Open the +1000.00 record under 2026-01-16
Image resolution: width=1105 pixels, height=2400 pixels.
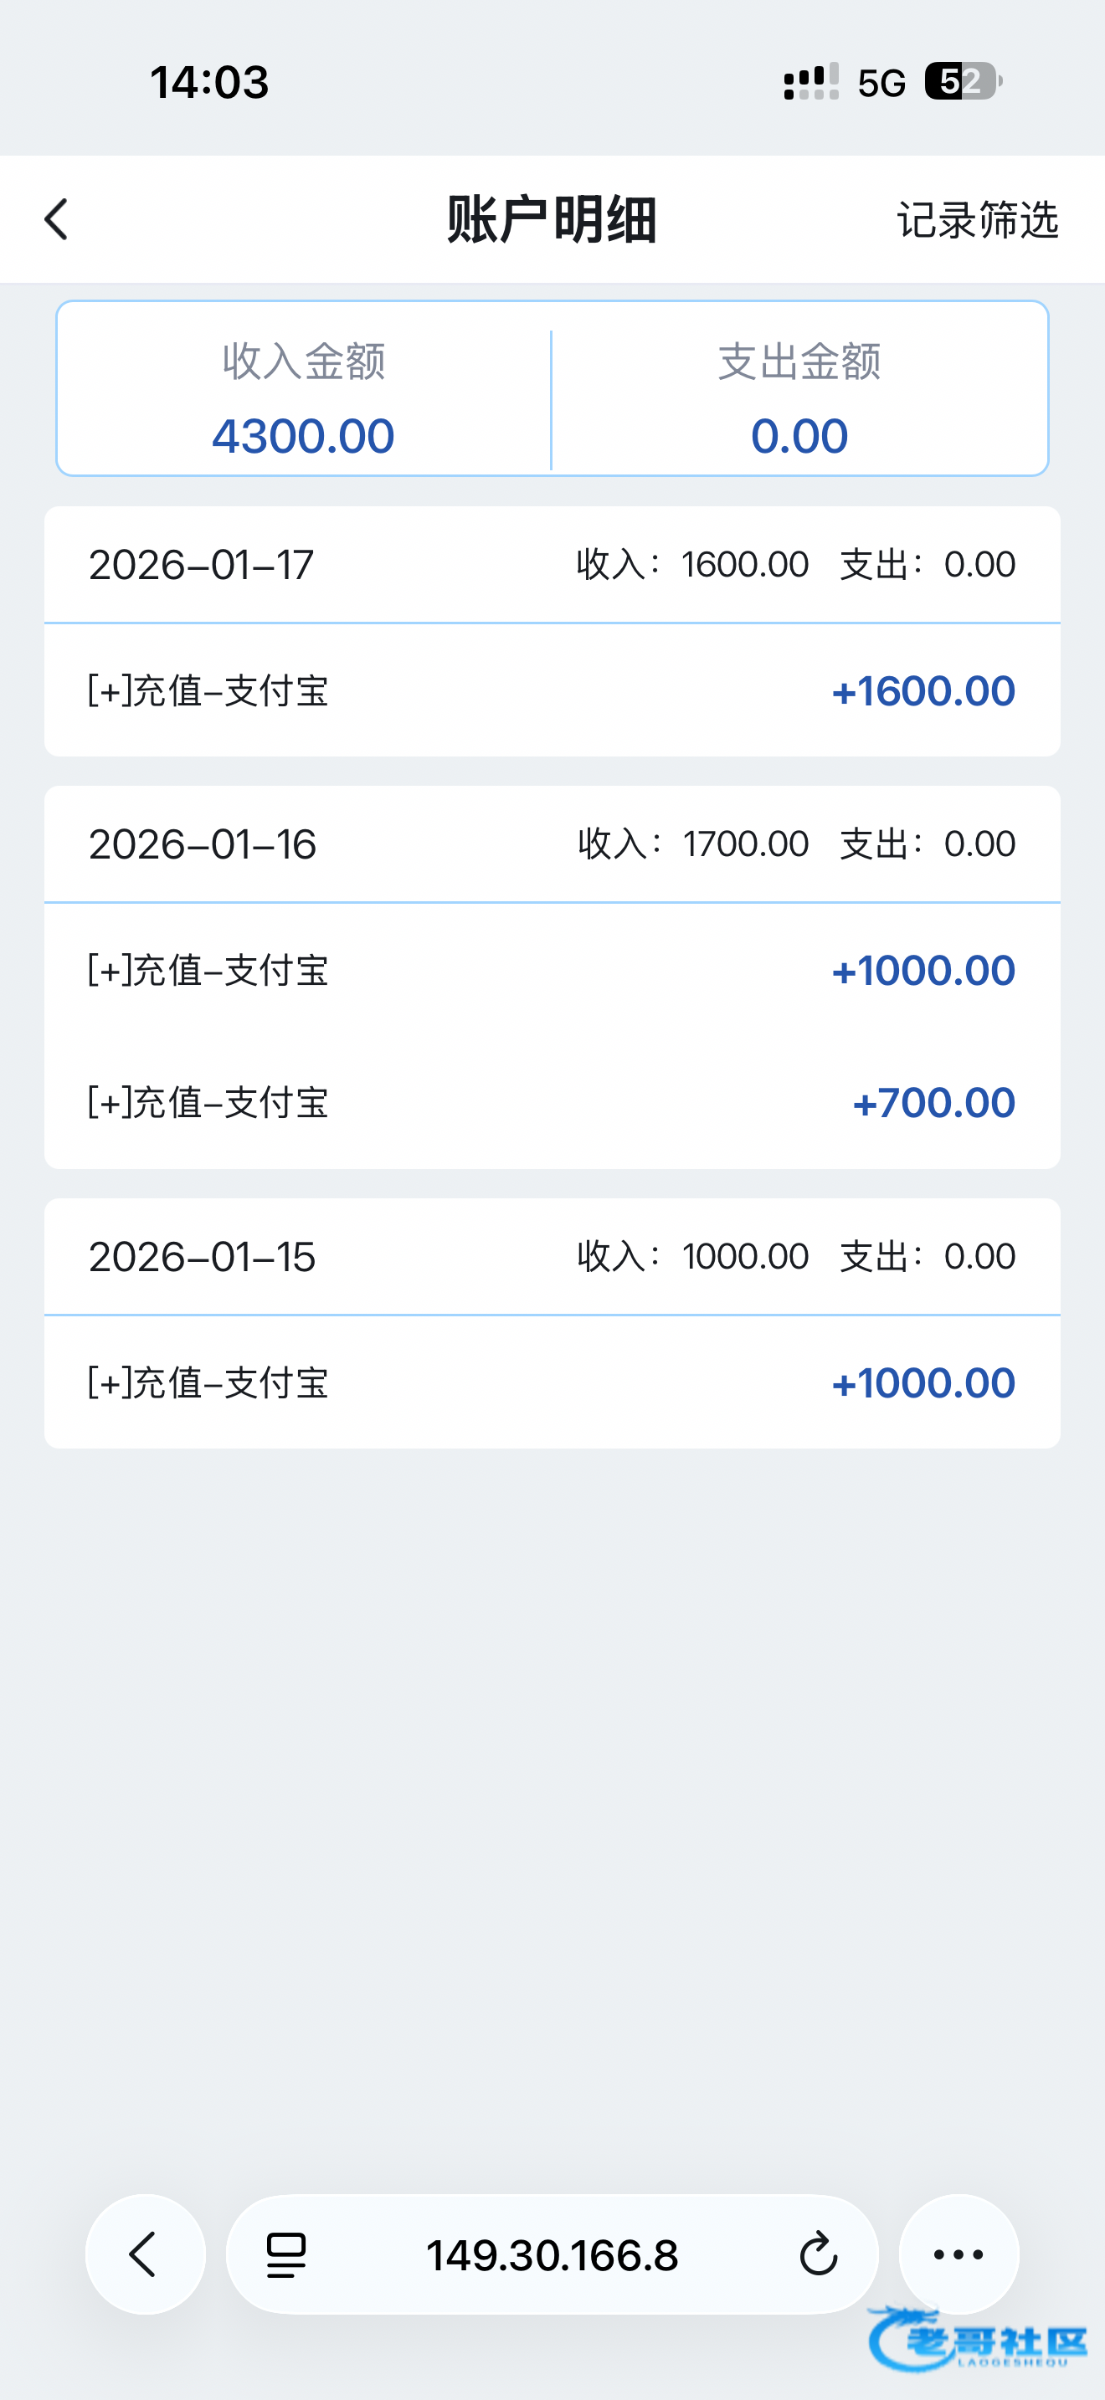click(x=552, y=971)
